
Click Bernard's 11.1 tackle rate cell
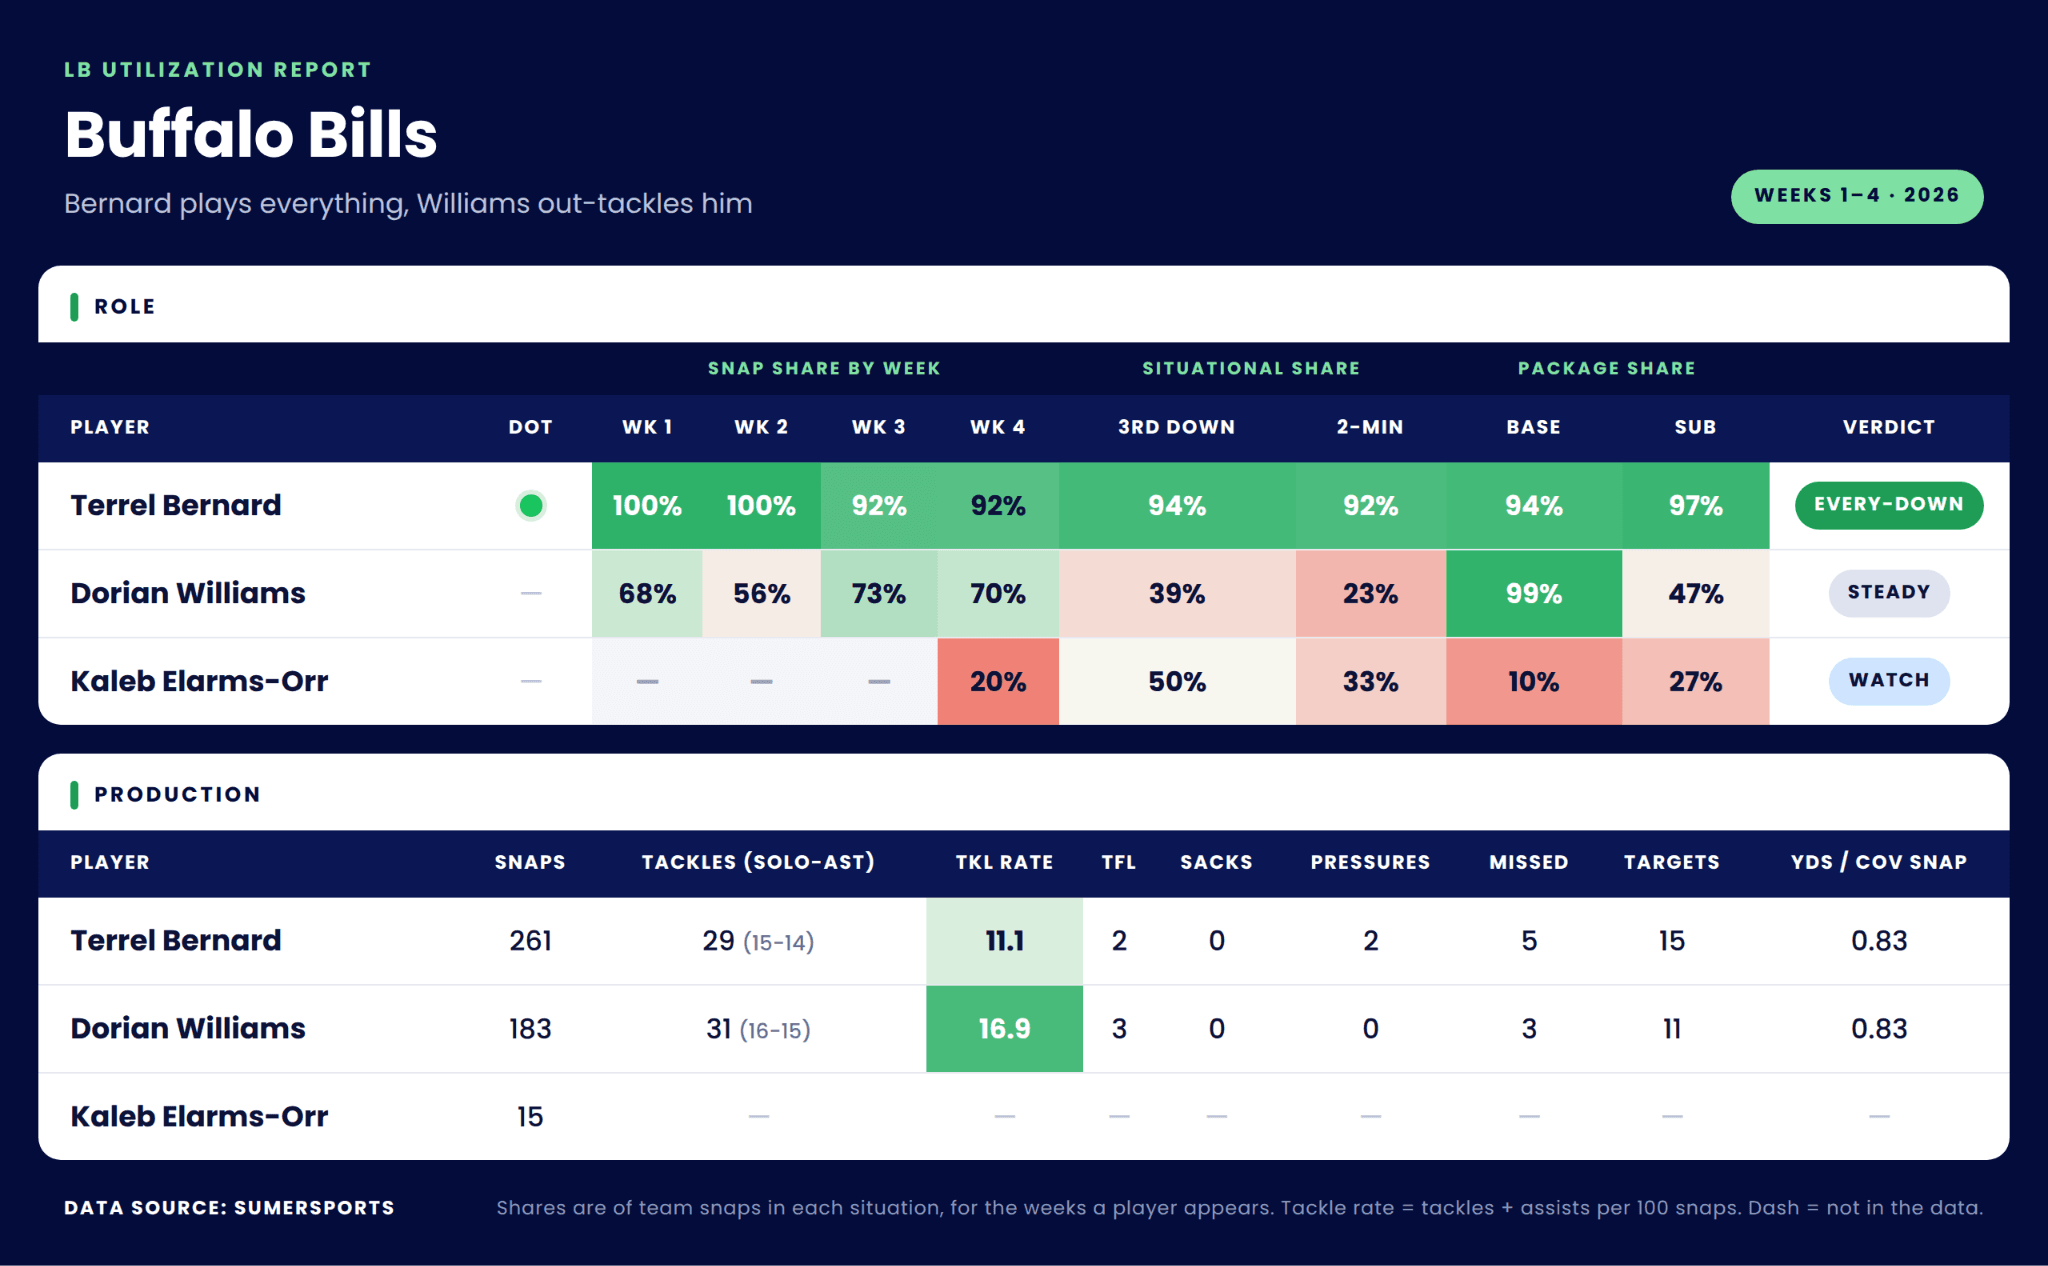tap(1004, 941)
